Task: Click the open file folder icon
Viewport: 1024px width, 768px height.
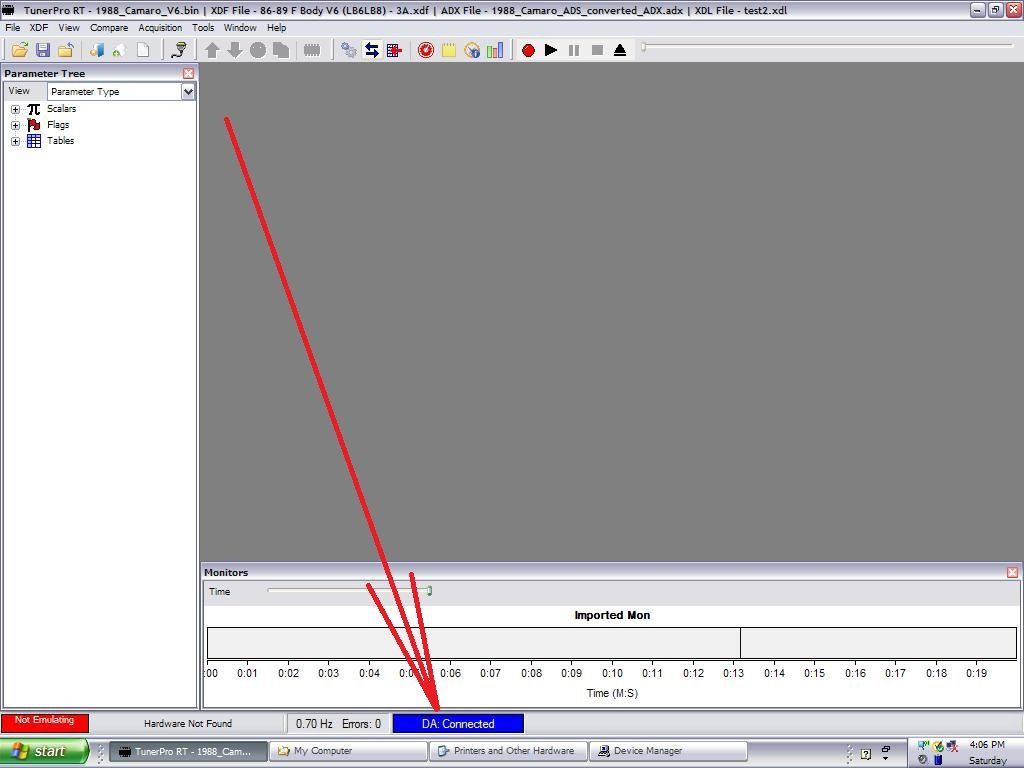Action: point(19,50)
